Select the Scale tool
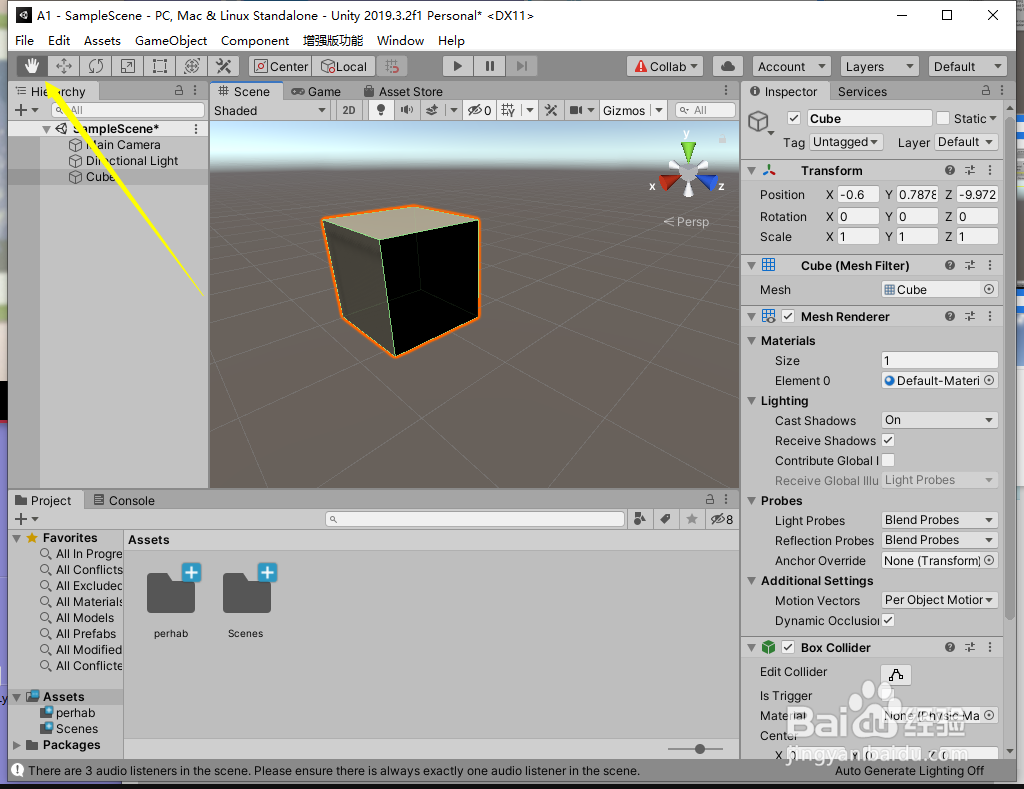 point(127,66)
